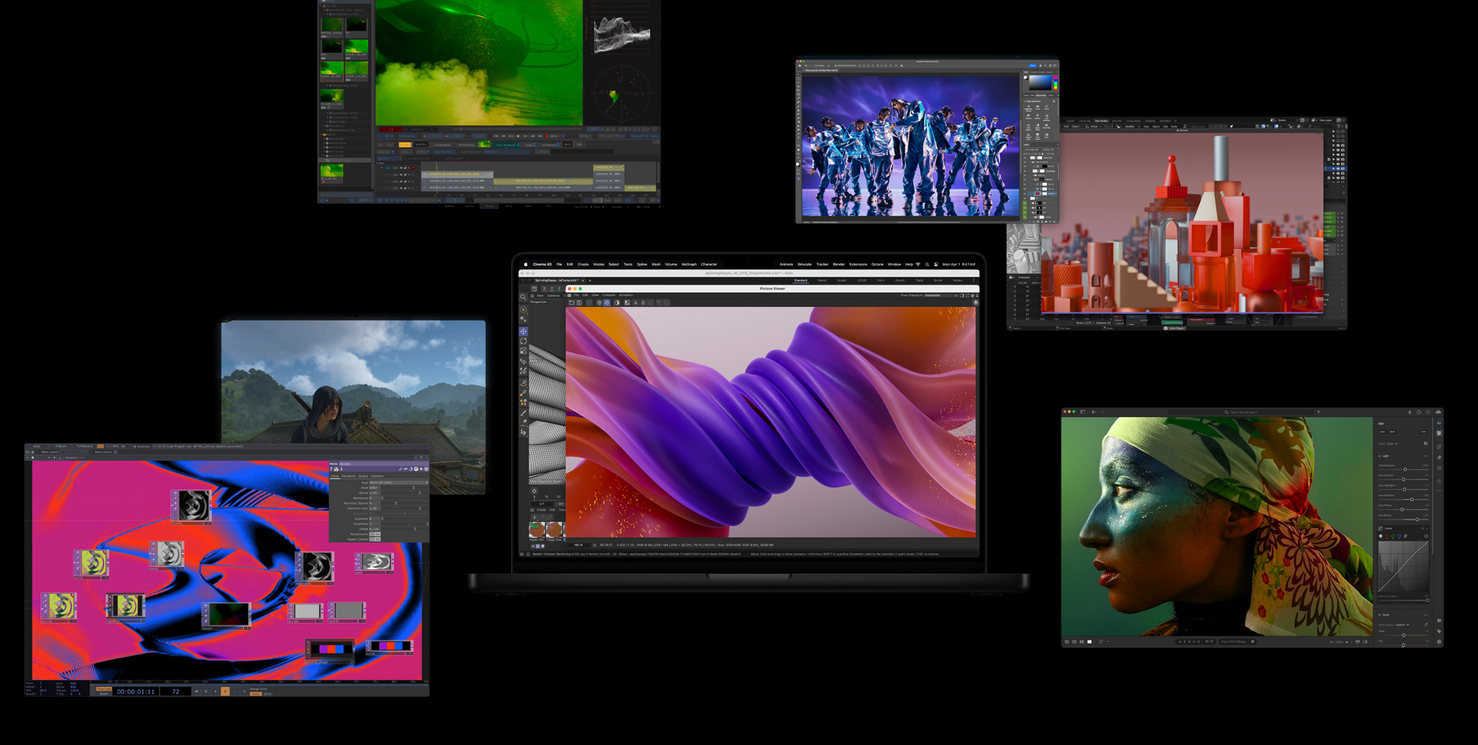Image resolution: width=1478 pixels, height=745 pixels.
Task: Select the Rotate tool in Cinema 4D sidebar
Action: (x=523, y=341)
